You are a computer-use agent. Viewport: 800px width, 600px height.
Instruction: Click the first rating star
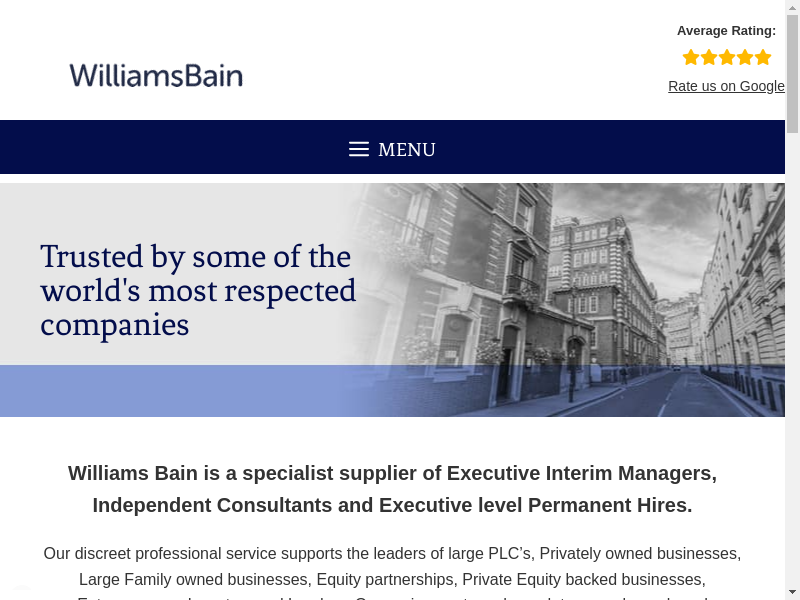coord(691,57)
